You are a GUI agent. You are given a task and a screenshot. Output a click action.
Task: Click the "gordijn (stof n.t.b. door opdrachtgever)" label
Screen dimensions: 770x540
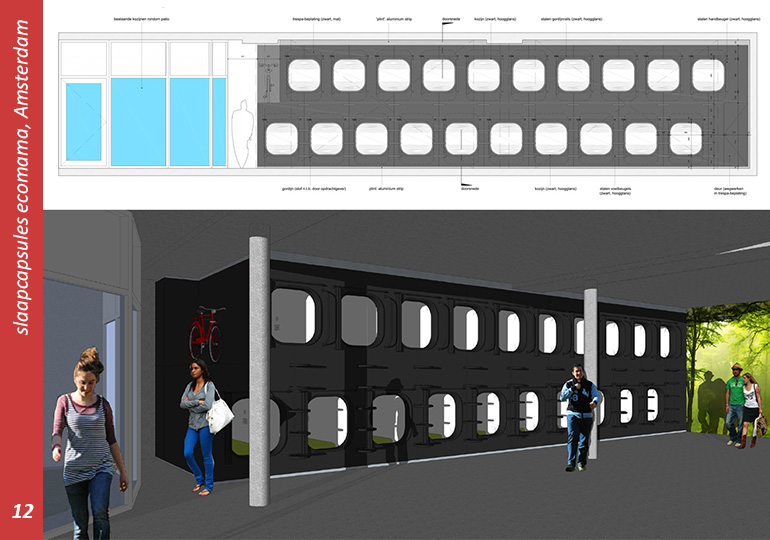coord(314,189)
